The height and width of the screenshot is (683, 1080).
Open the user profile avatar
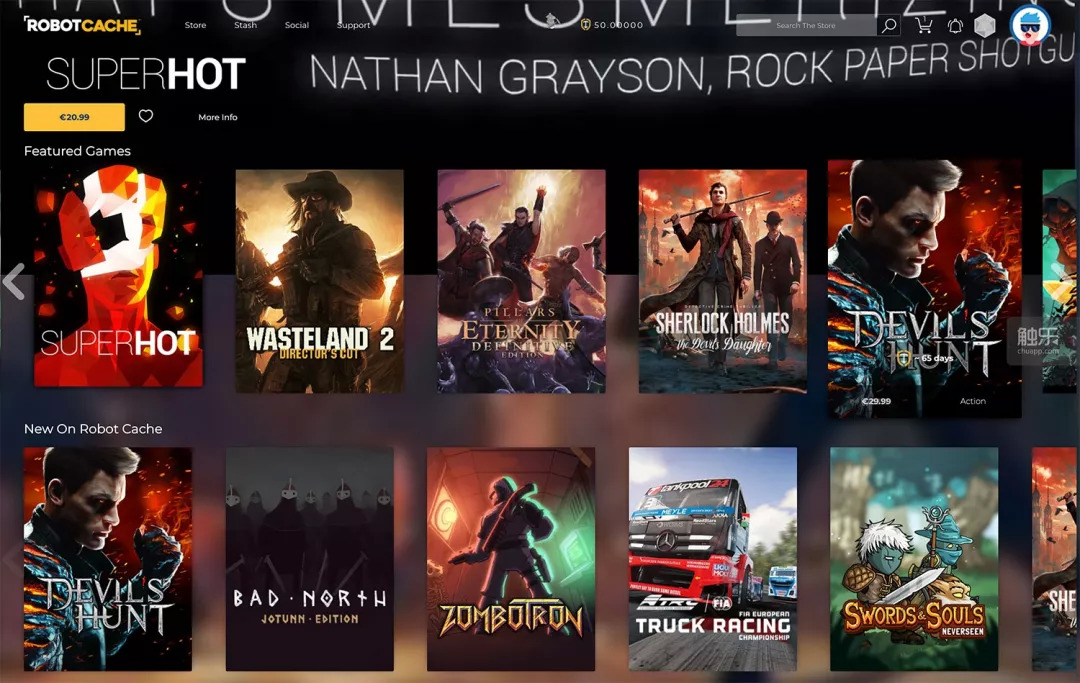(x=1030, y=25)
